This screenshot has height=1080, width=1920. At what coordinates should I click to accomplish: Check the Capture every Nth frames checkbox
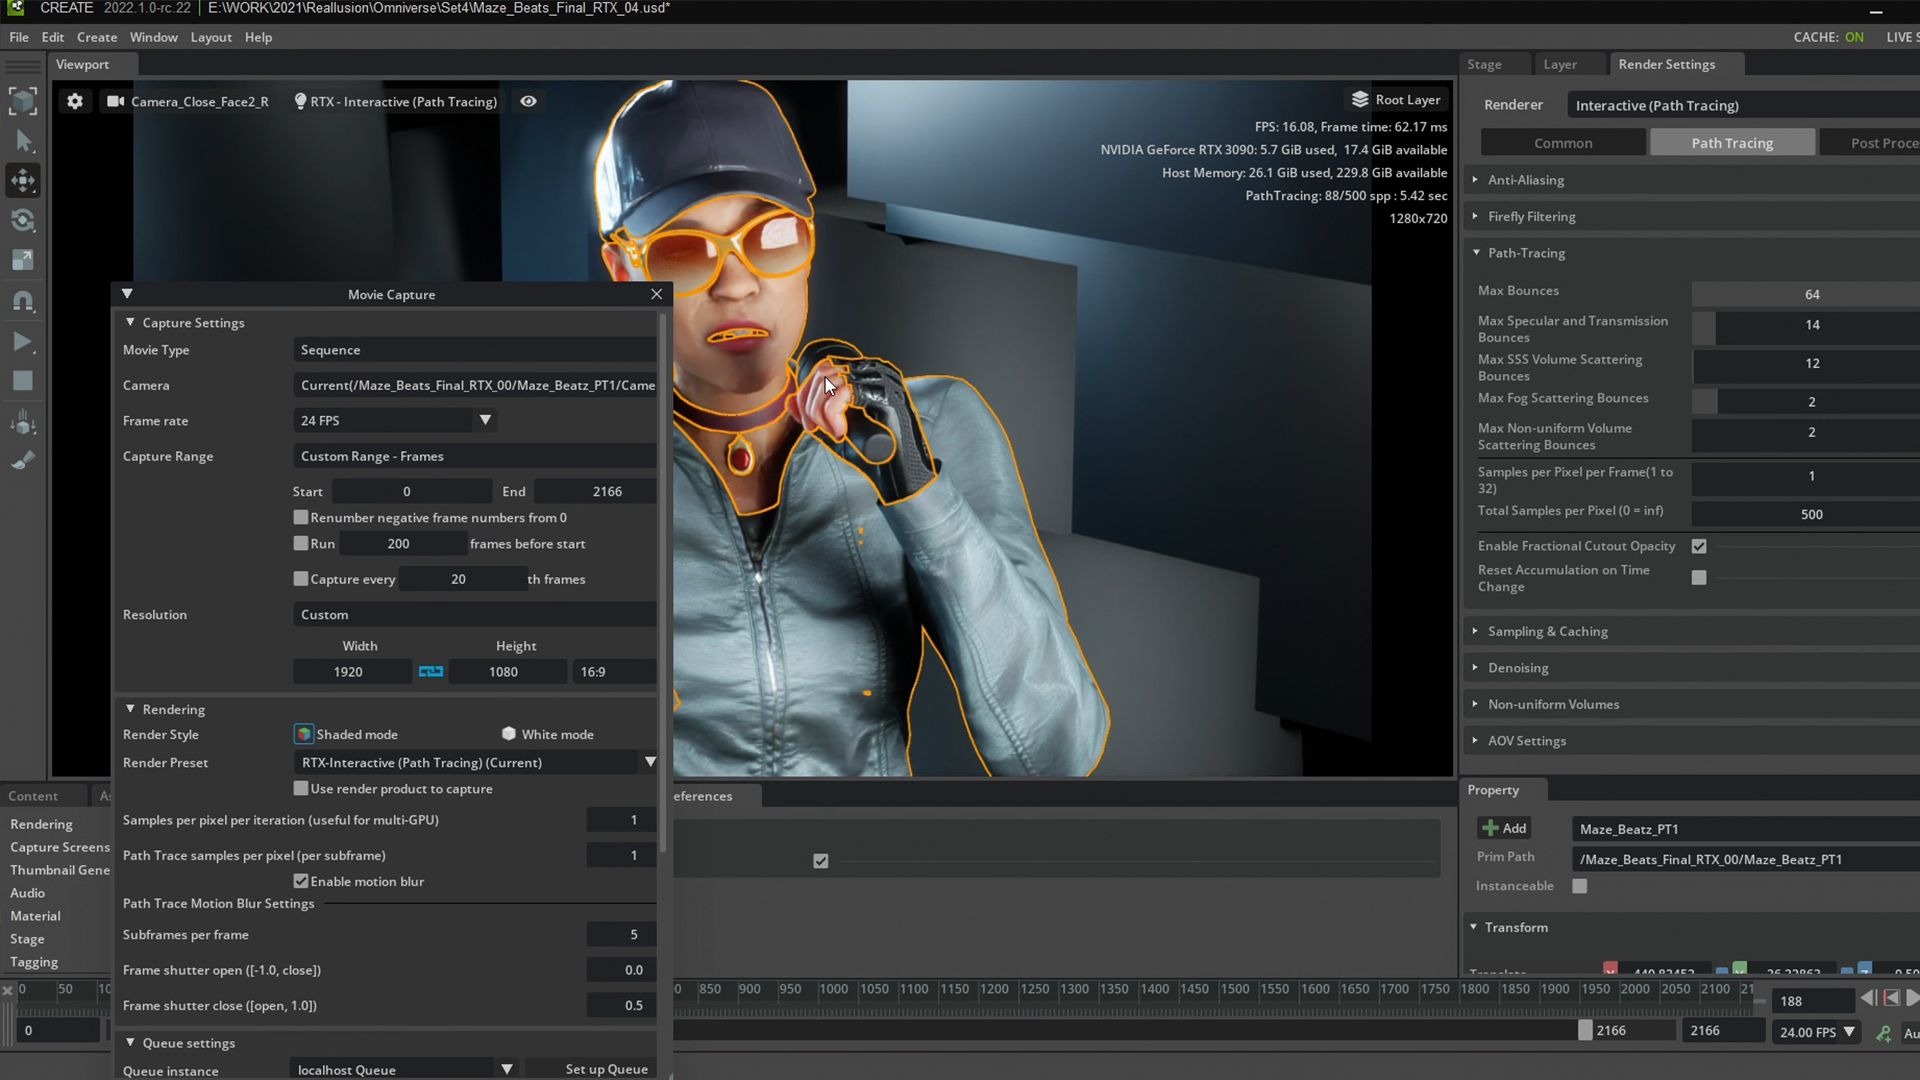pyautogui.click(x=301, y=579)
